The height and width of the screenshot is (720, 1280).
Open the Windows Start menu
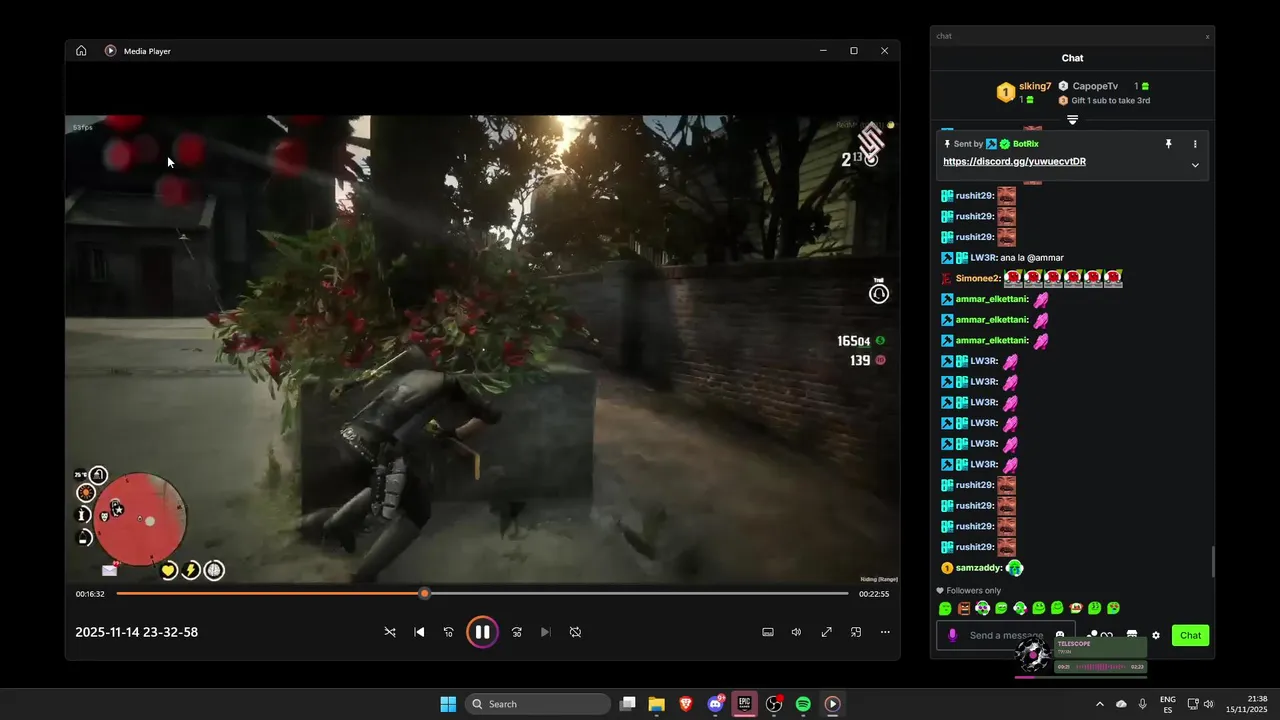coord(448,704)
